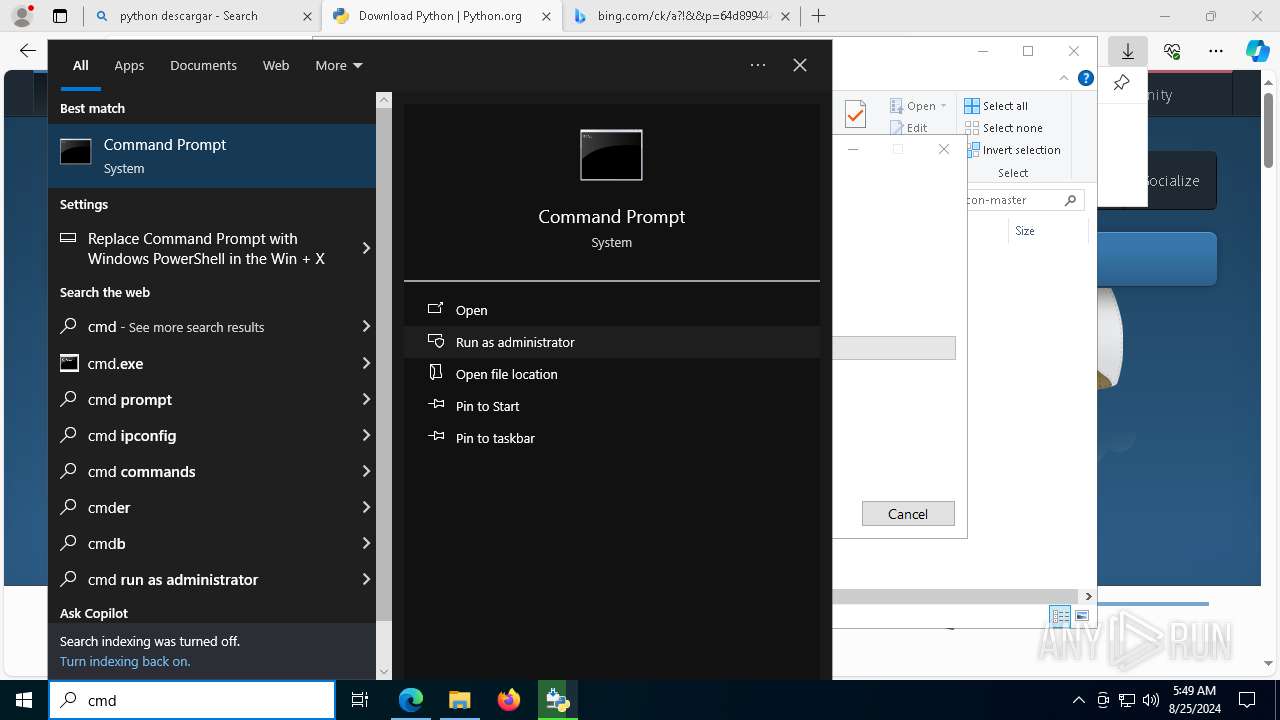Open the Edge profile avatar
1280x720 pixels.
pos(22,16)
